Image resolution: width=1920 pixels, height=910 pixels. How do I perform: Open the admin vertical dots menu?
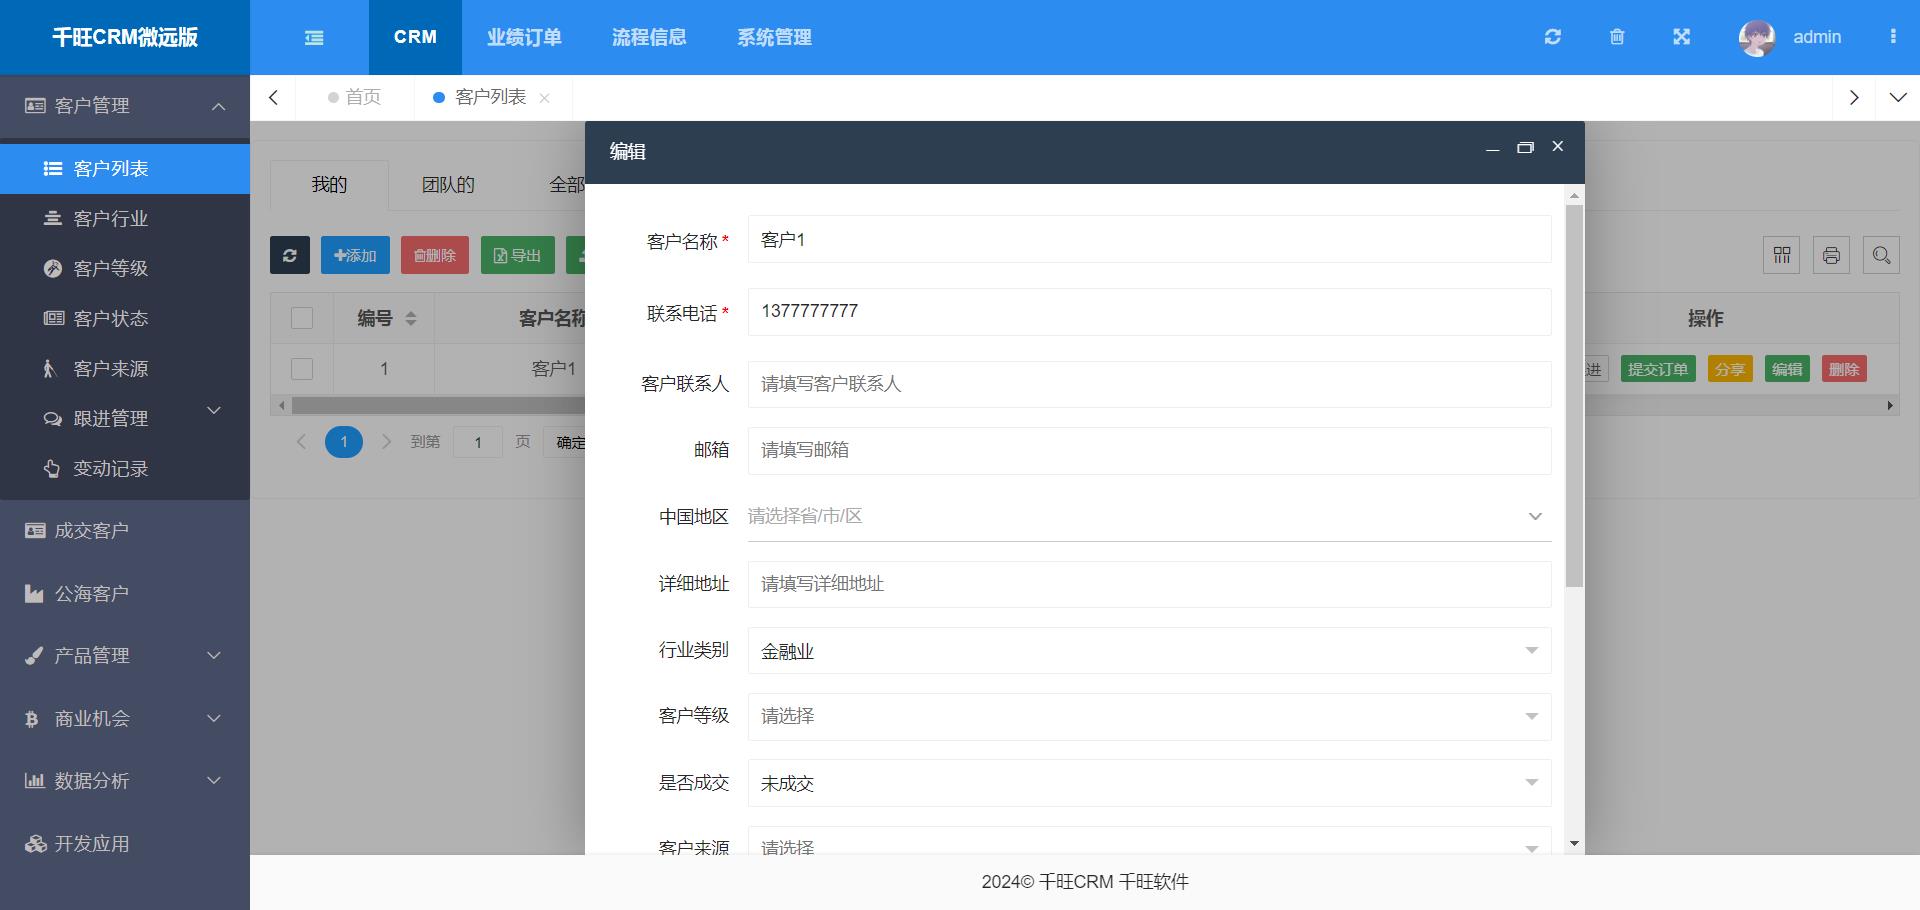[x=1892, y=37]
